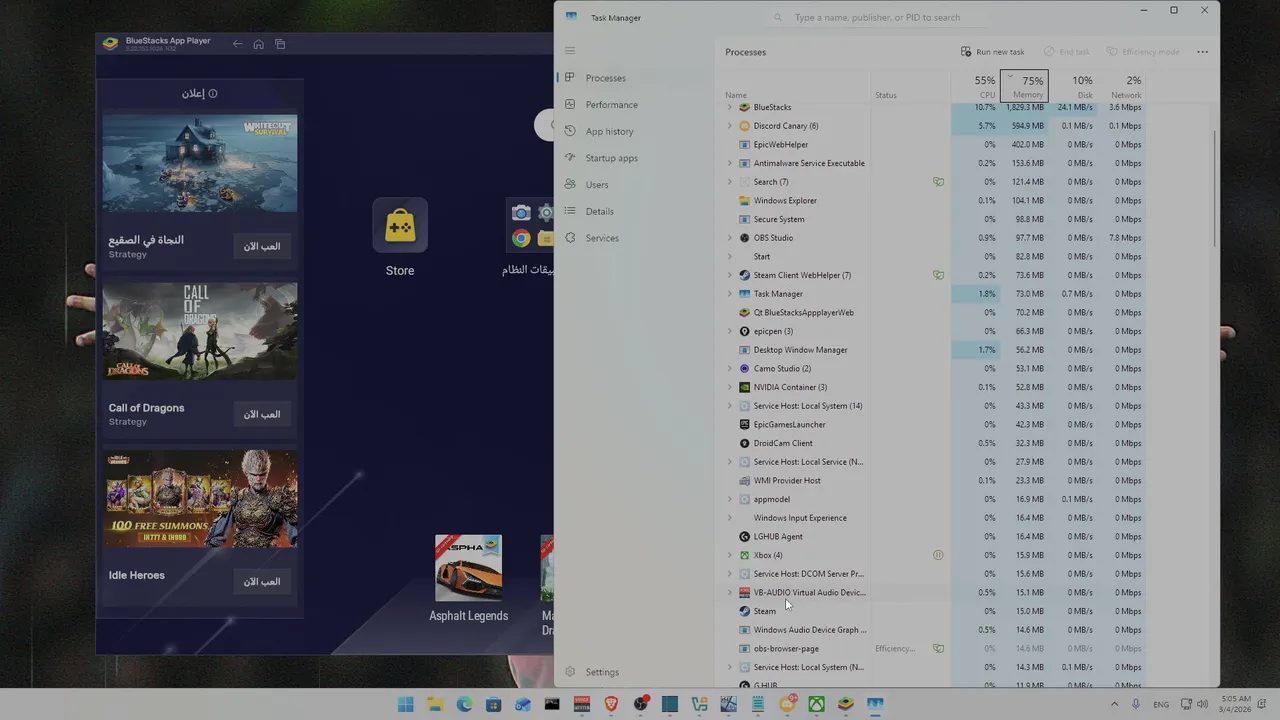
Task: Open Brave browser from taskbar
Action: click(611, 704)
